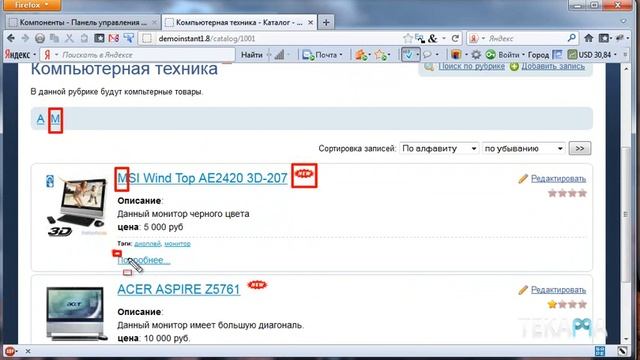640x360 pixels.
Task: Click the copy icon in navigation toolbar
Action: pyautogui.click(x=54, y=38)
